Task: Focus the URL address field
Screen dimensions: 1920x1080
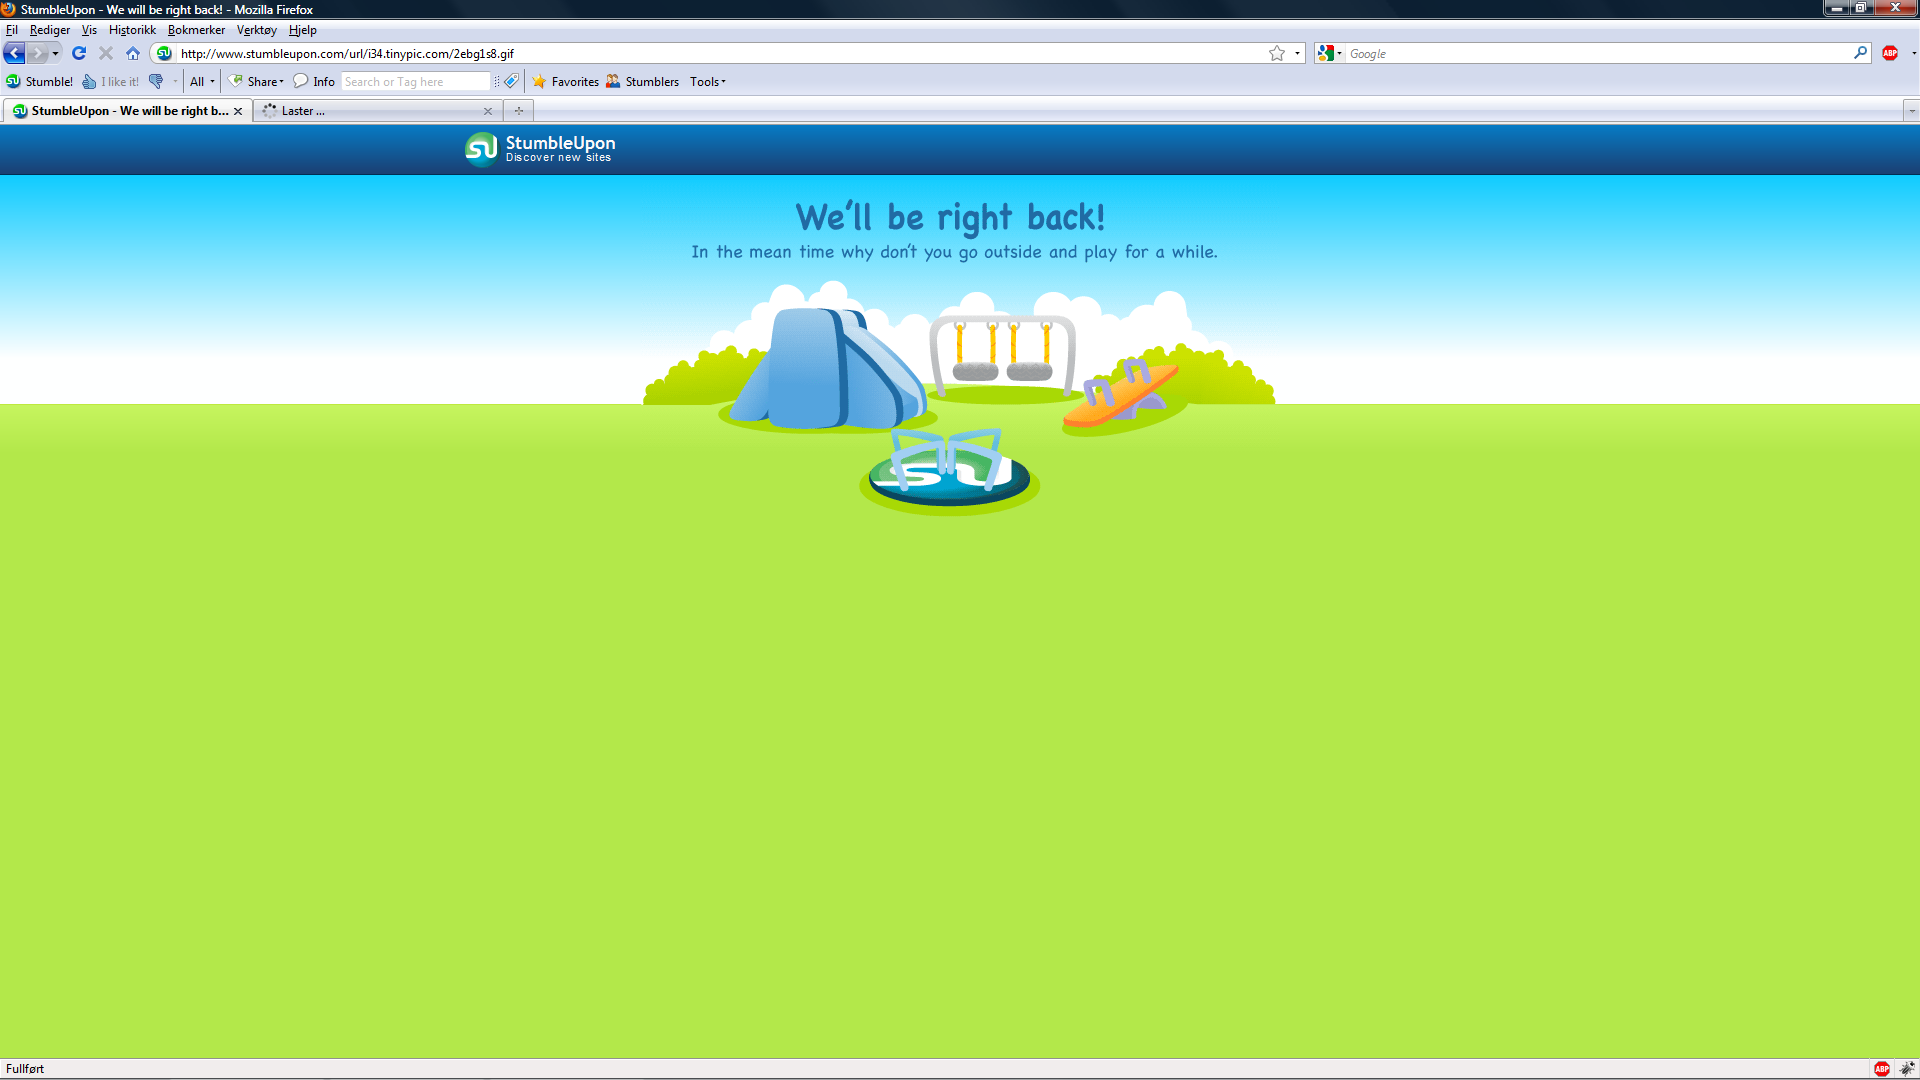Action: coord(720,54)
